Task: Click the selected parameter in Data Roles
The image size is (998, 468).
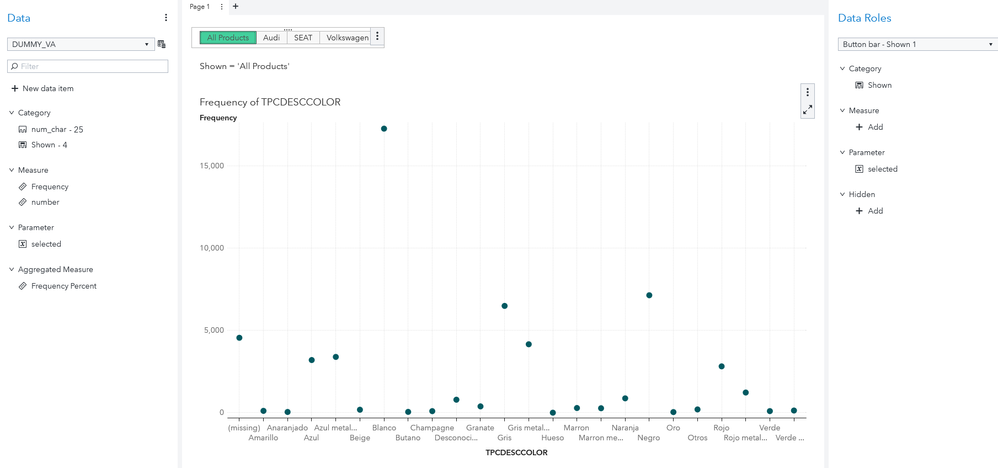Action: 876,169
